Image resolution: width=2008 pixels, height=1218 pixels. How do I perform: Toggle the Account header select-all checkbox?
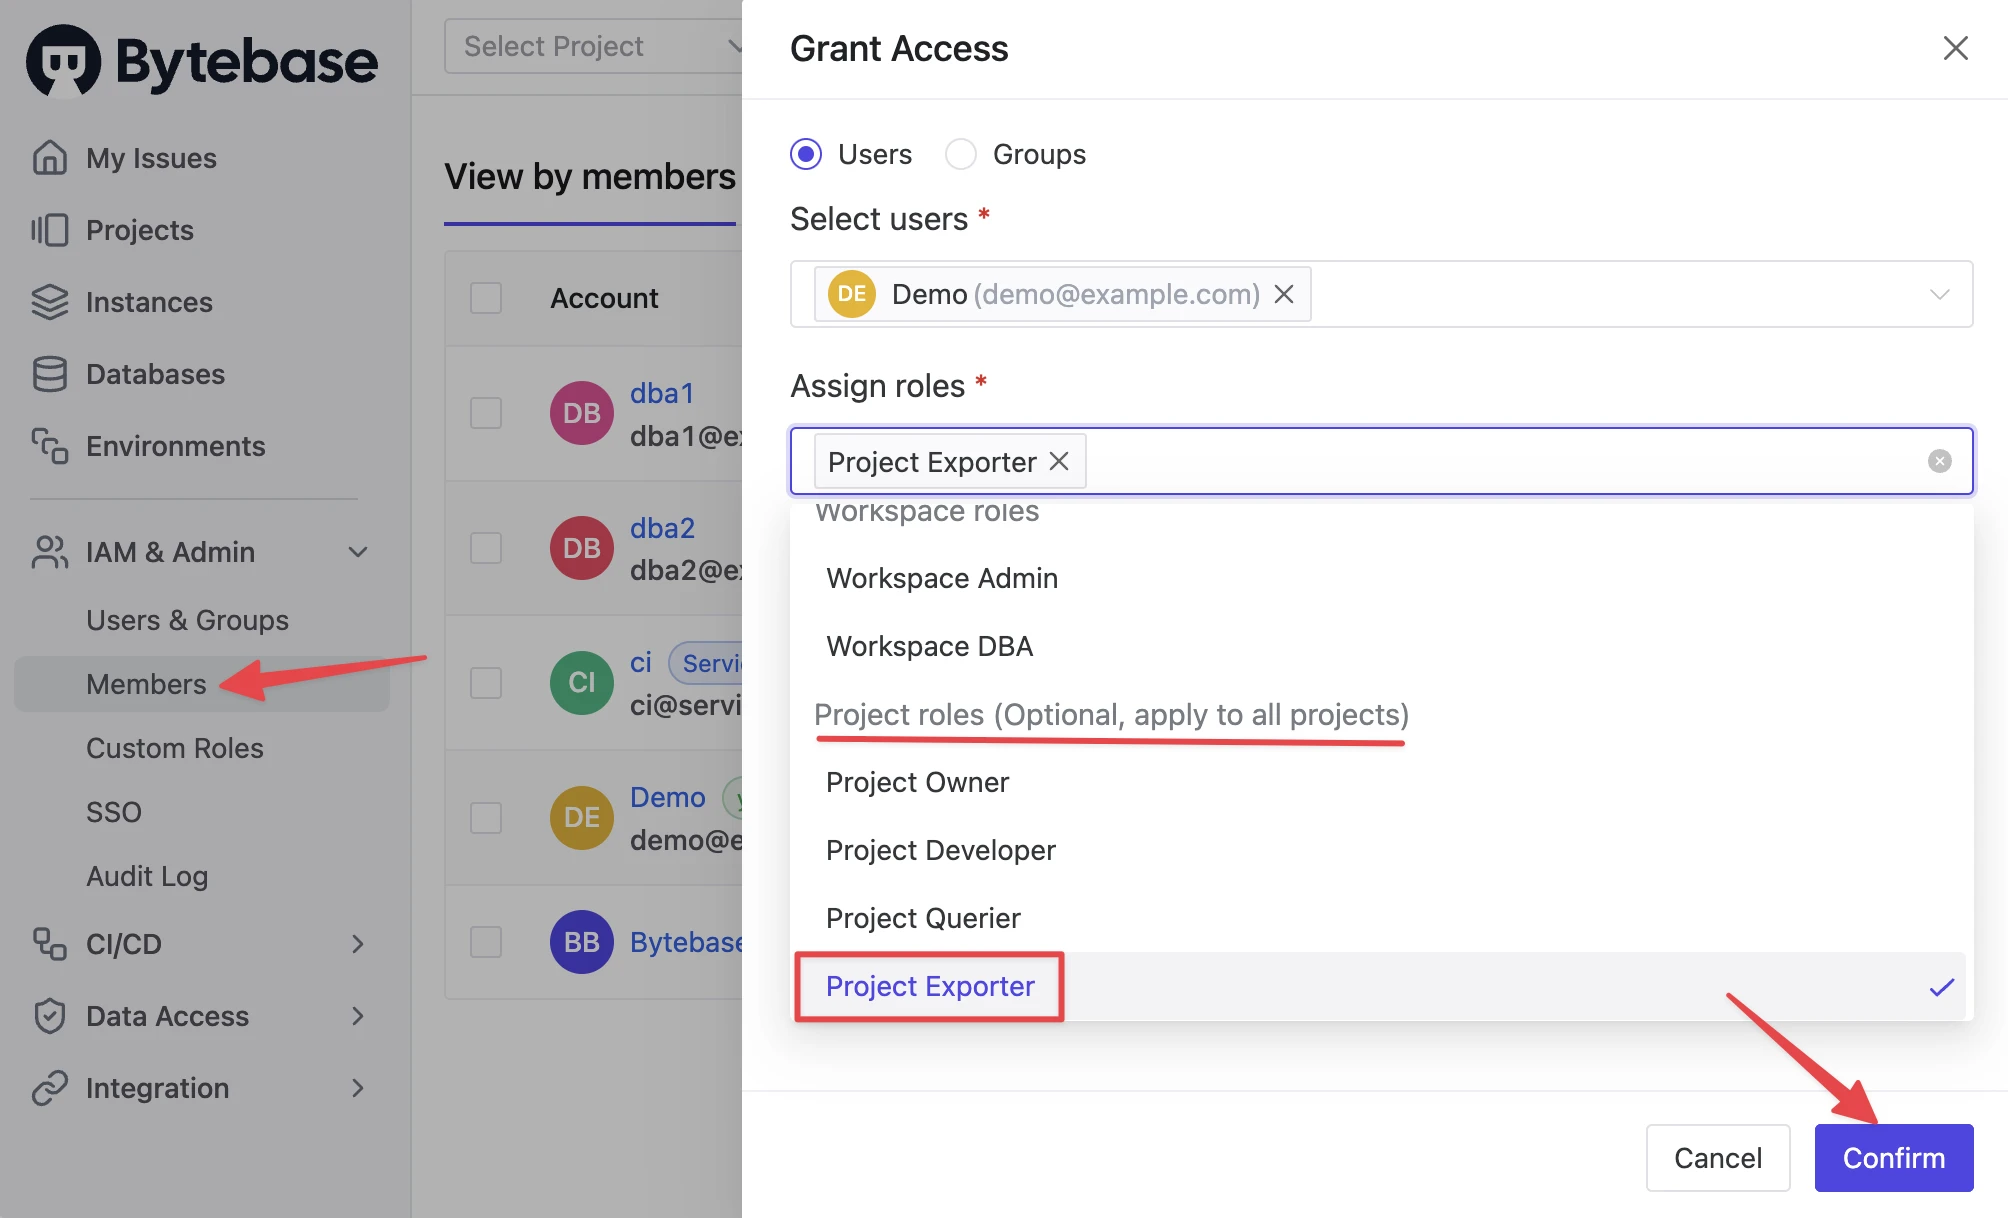(x=486, y=298)
